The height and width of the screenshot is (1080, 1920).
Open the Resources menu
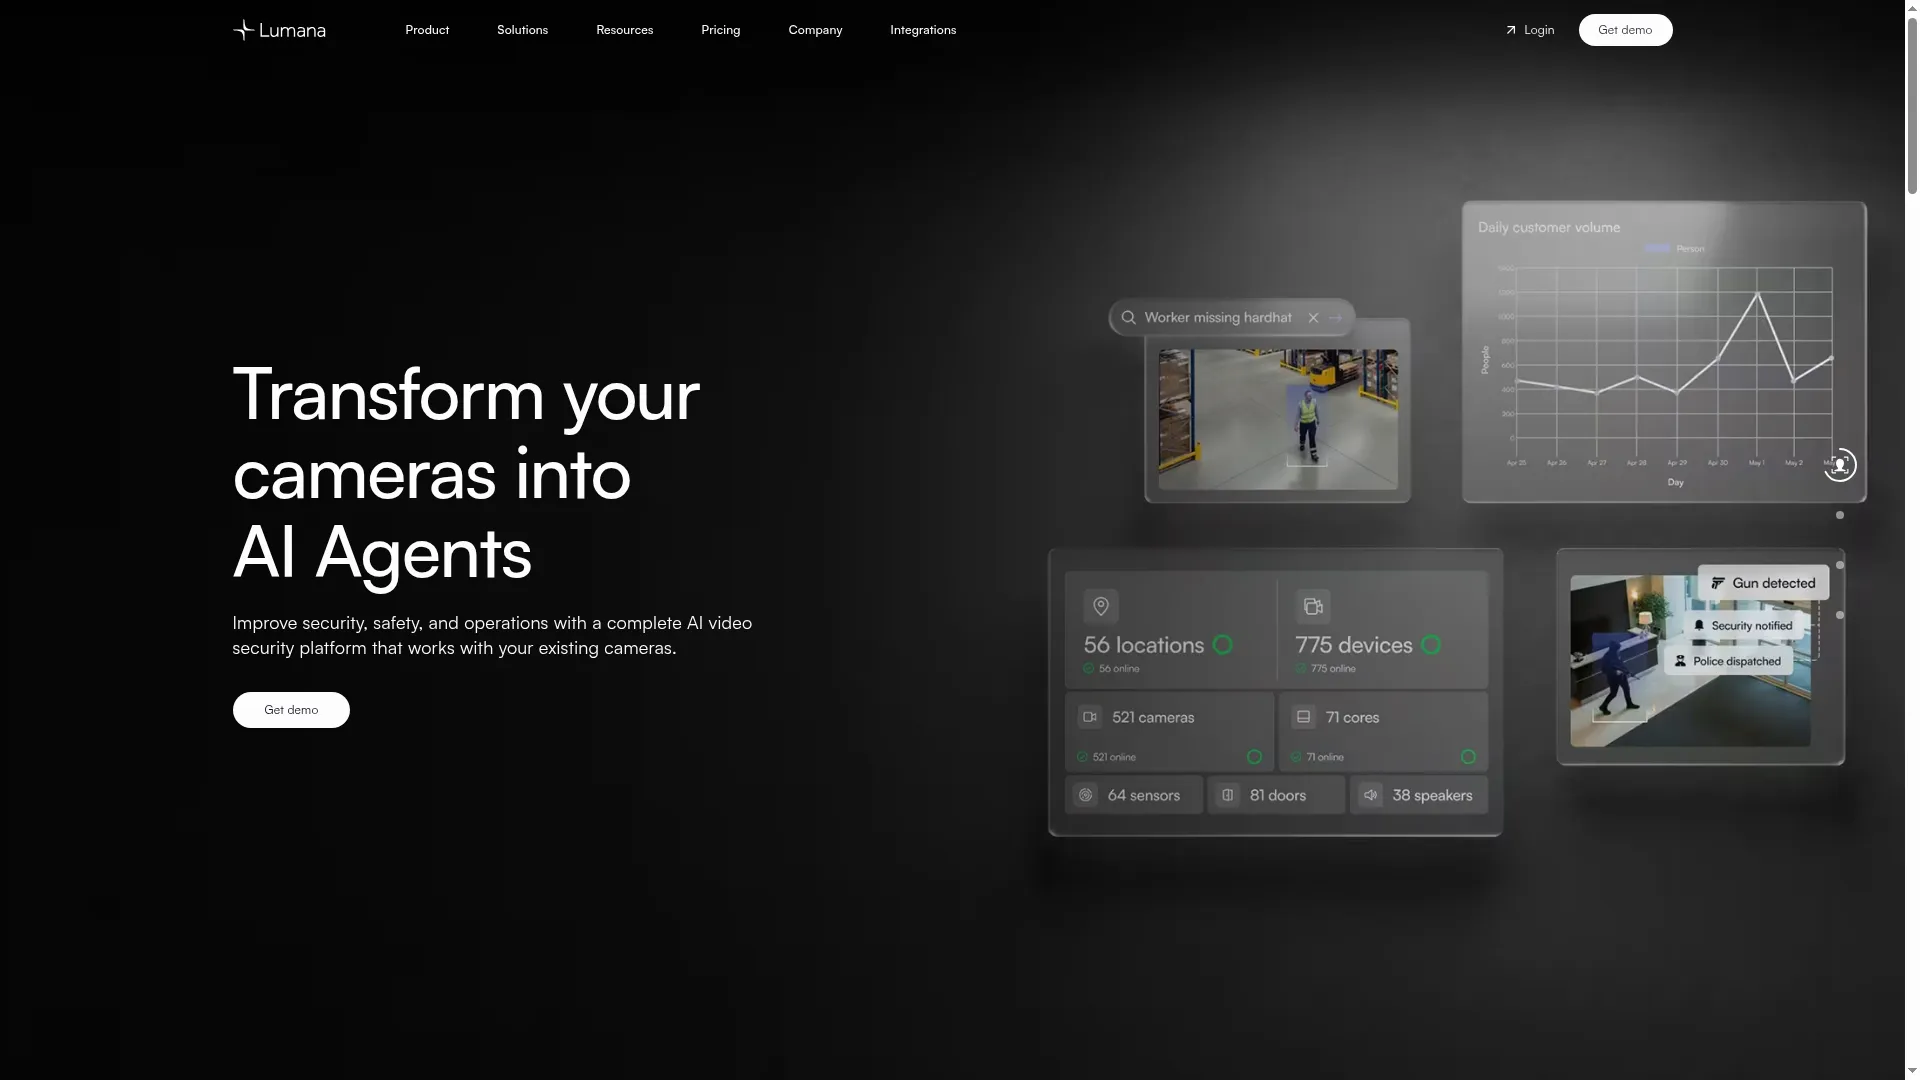click(625, 30)
